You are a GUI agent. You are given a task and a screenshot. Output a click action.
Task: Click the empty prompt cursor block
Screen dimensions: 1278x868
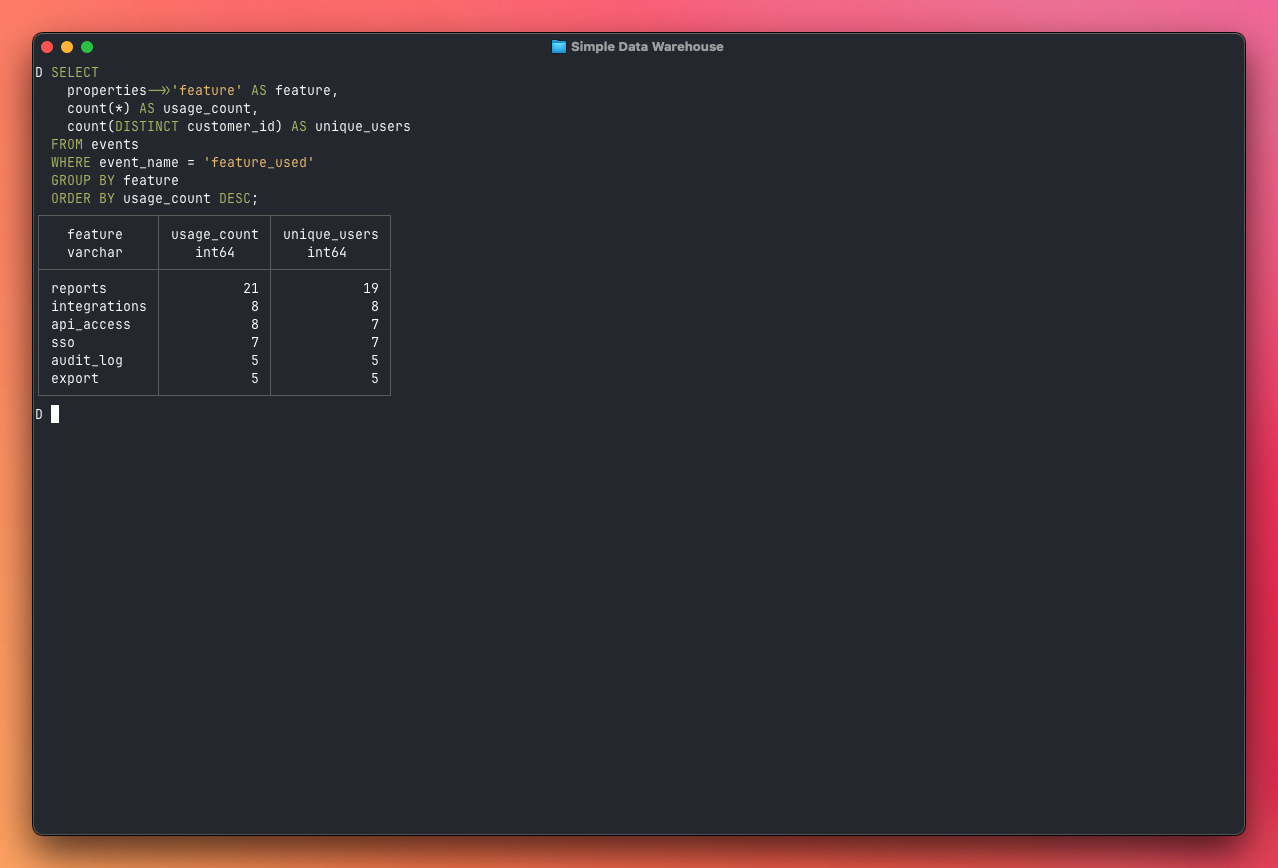click(x=55, y=414)
